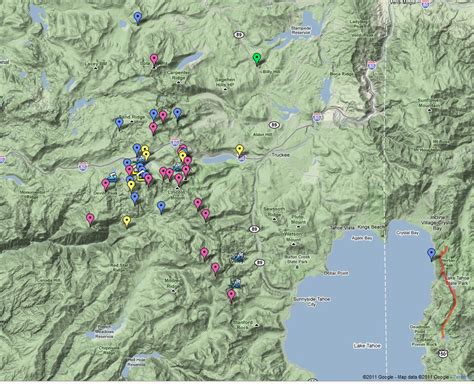Select the Route 89 shield below Alder Hill
This screenshot has height=384, width=474.
click(x=274, y=125)
